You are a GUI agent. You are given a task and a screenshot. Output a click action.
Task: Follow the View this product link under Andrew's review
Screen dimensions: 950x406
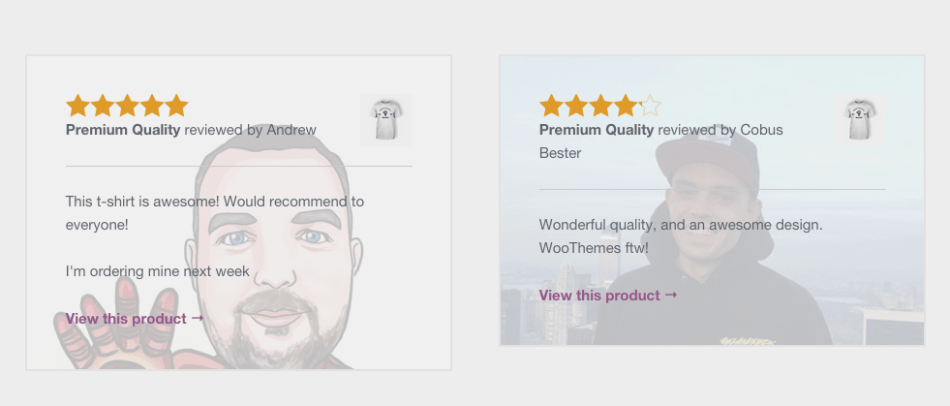click(126, 319)
